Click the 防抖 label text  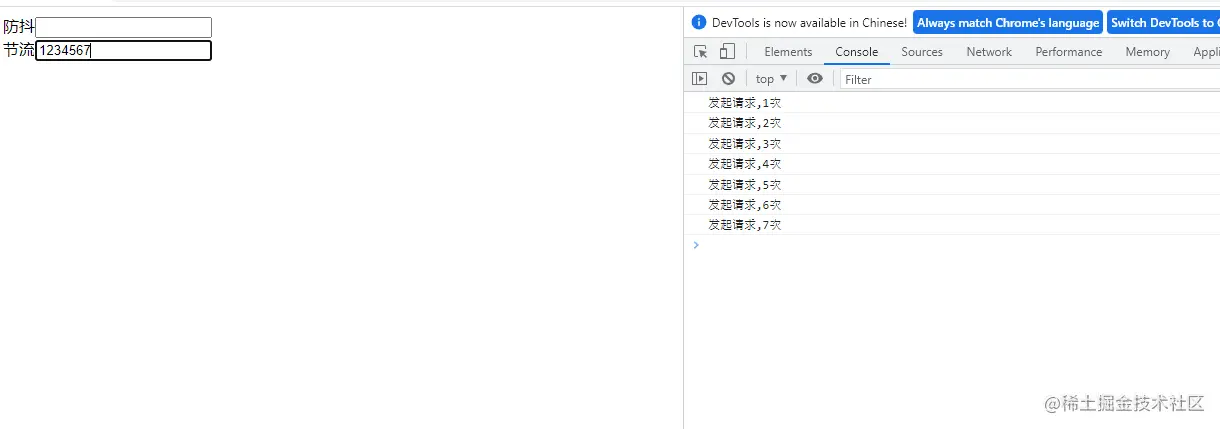[x=19, y=27]
